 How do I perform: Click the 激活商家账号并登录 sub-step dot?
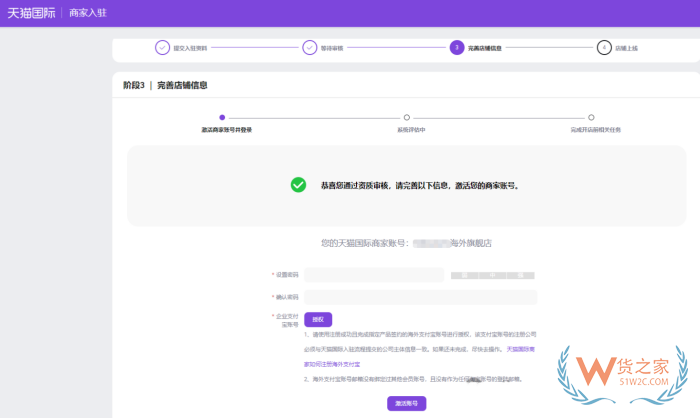point(222,117)
